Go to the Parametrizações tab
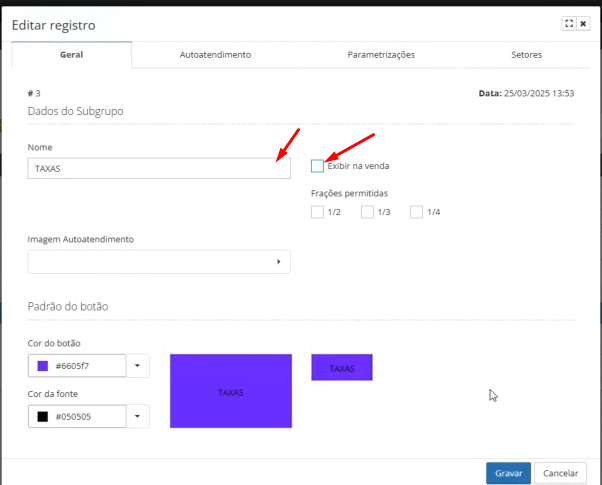 point(381,55)
